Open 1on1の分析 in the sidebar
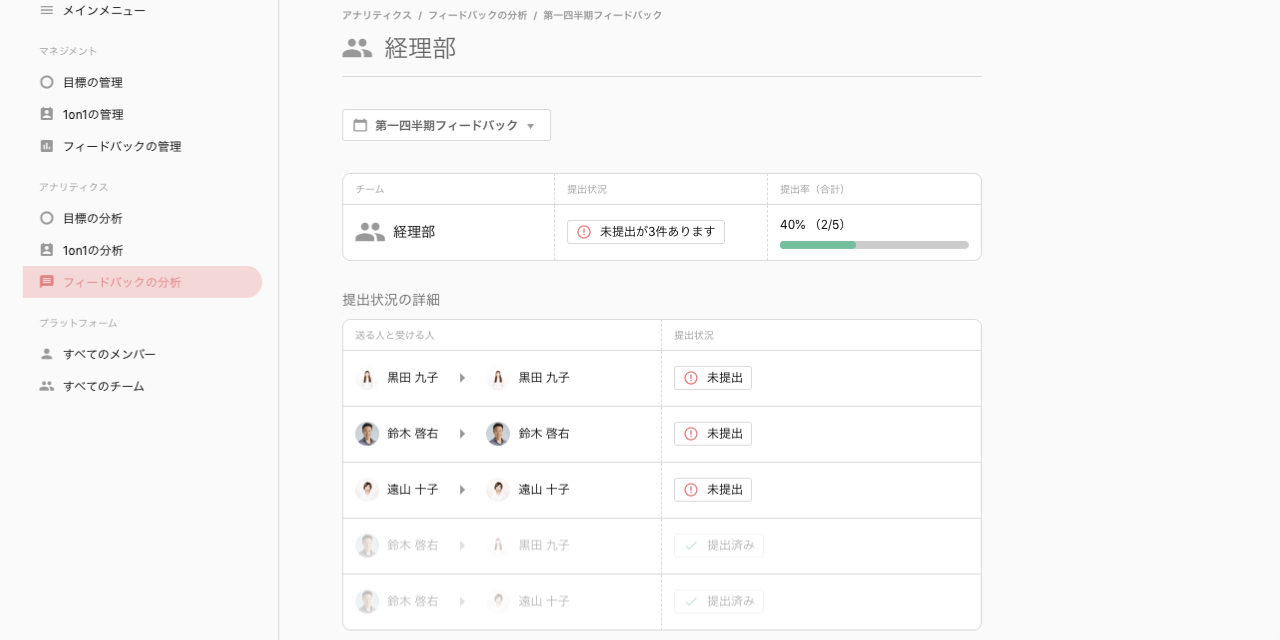 (x=93, y=250)
